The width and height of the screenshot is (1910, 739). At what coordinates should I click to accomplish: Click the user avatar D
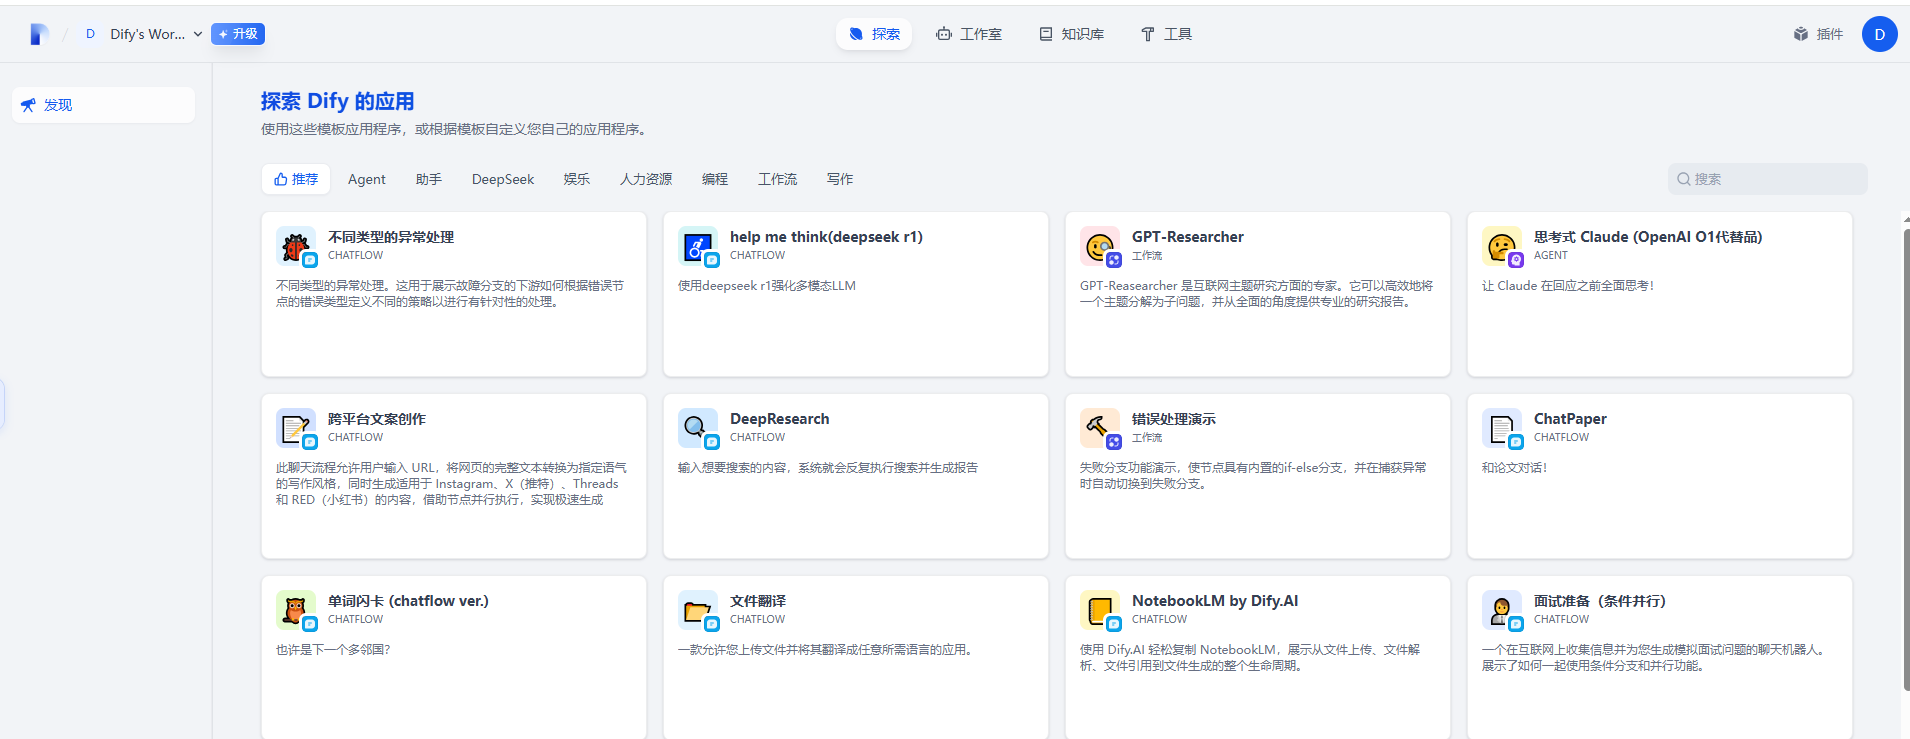(x=1879, y=34)
